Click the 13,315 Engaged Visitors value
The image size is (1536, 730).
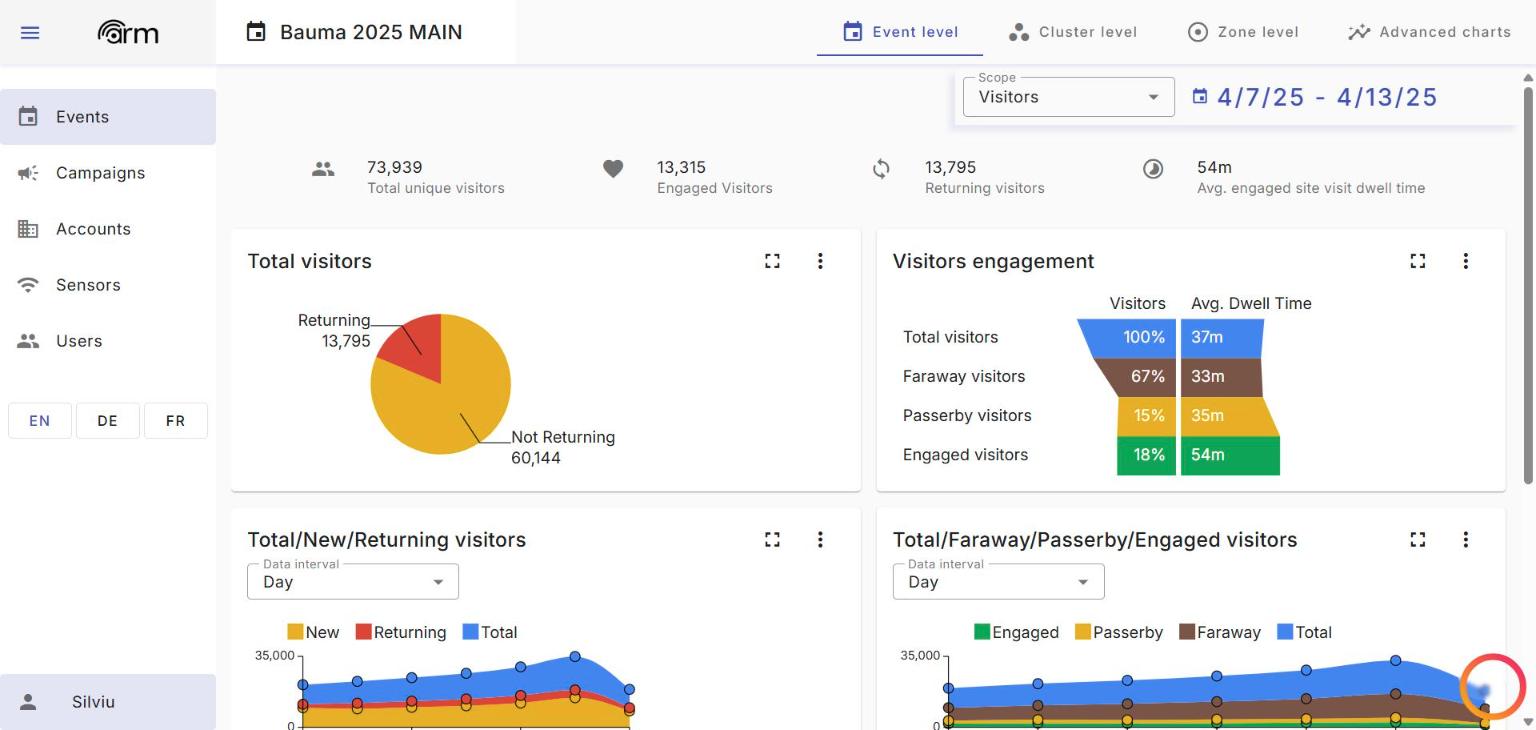pos(681,167)
